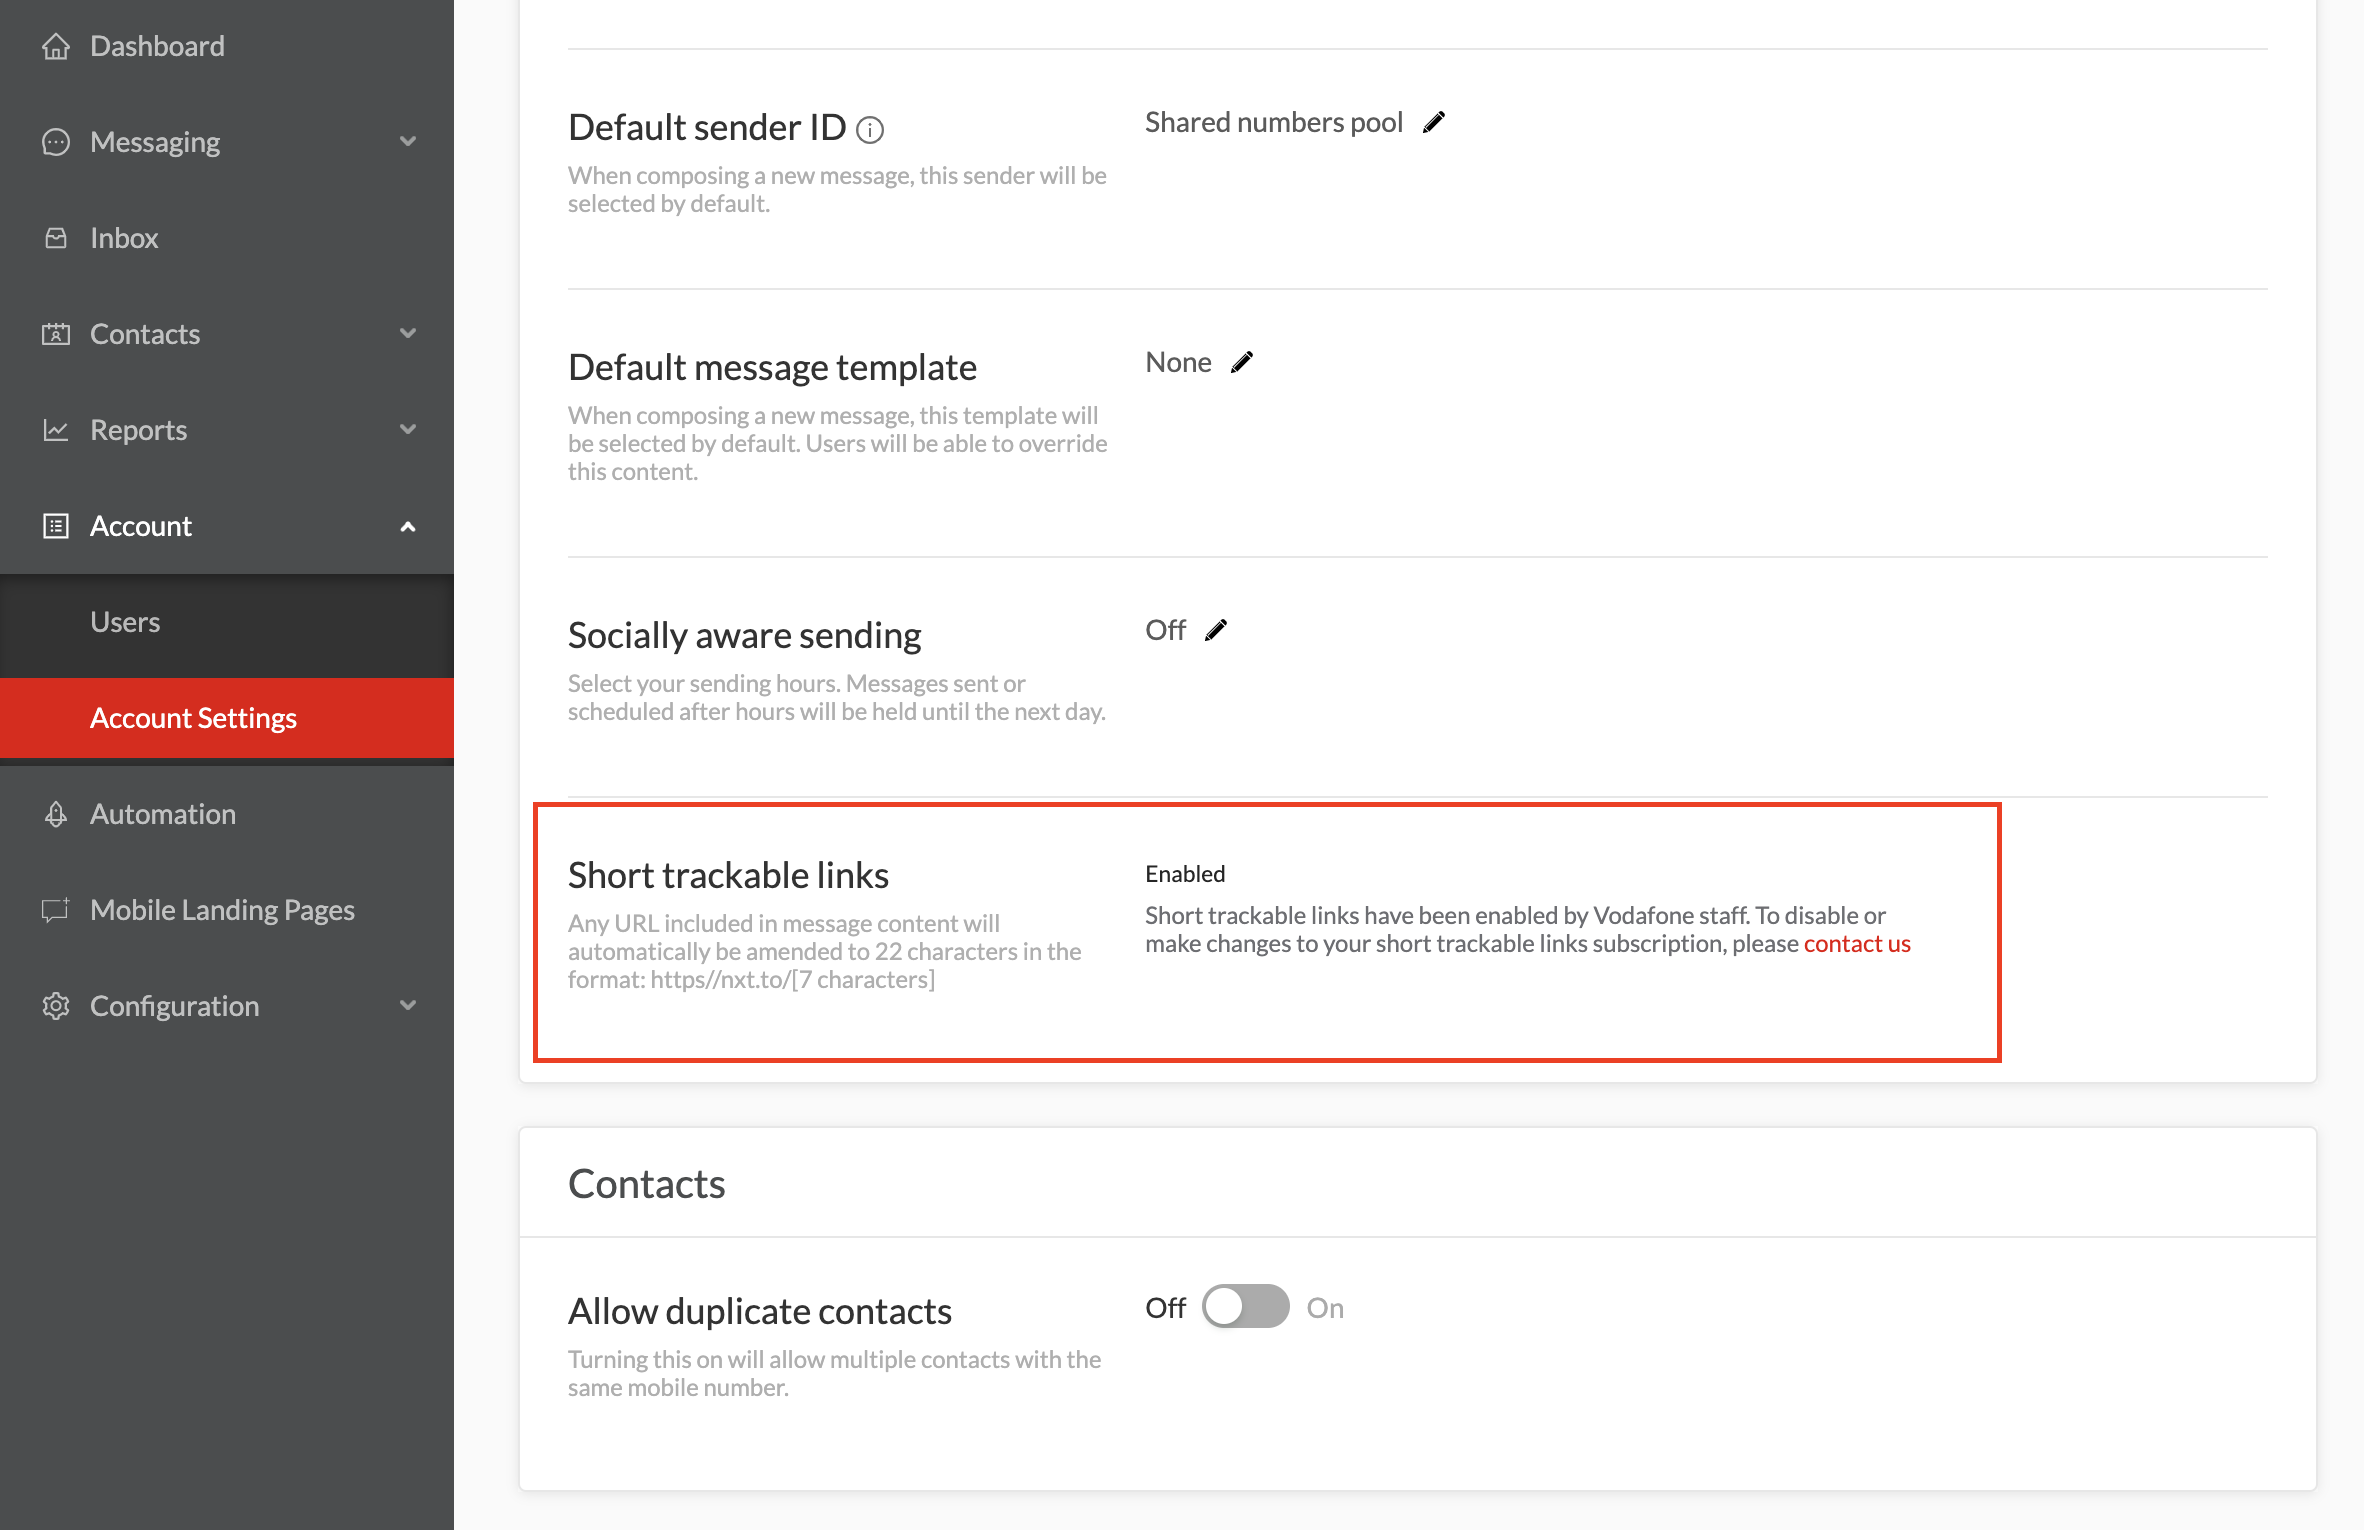Toggle Allow duplicate contacts switch

coord(1245,1307)
